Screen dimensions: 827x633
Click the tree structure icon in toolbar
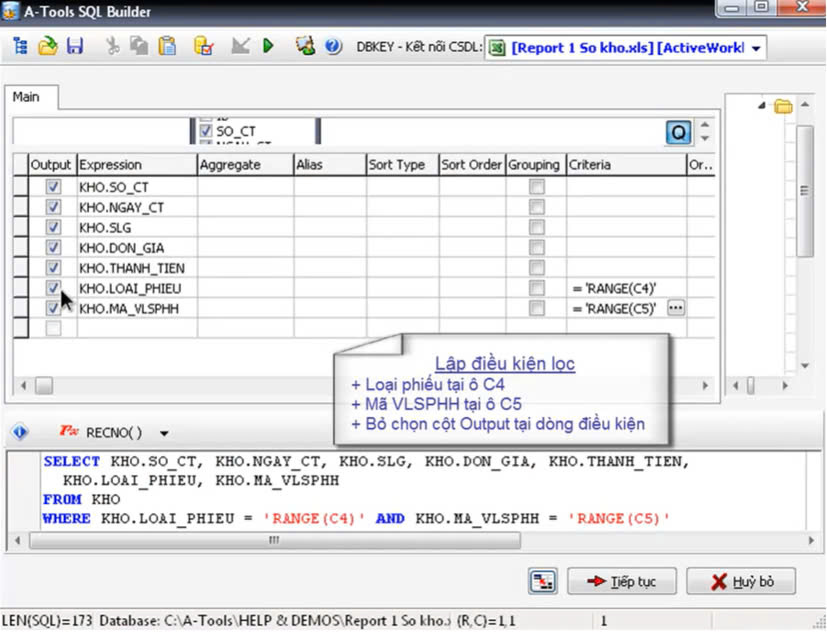coord(20,46)
